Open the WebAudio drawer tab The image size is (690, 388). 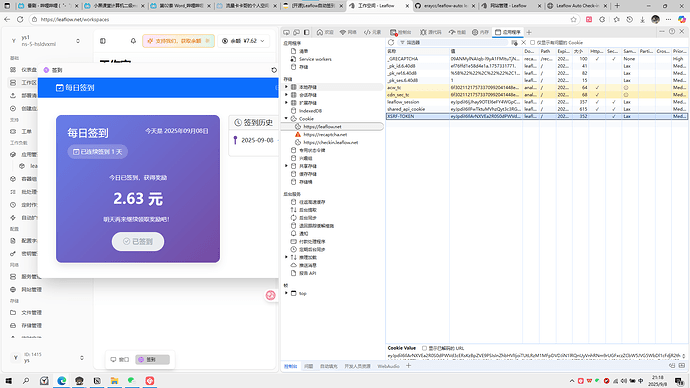pyautogui.click(x=388, y=366)
